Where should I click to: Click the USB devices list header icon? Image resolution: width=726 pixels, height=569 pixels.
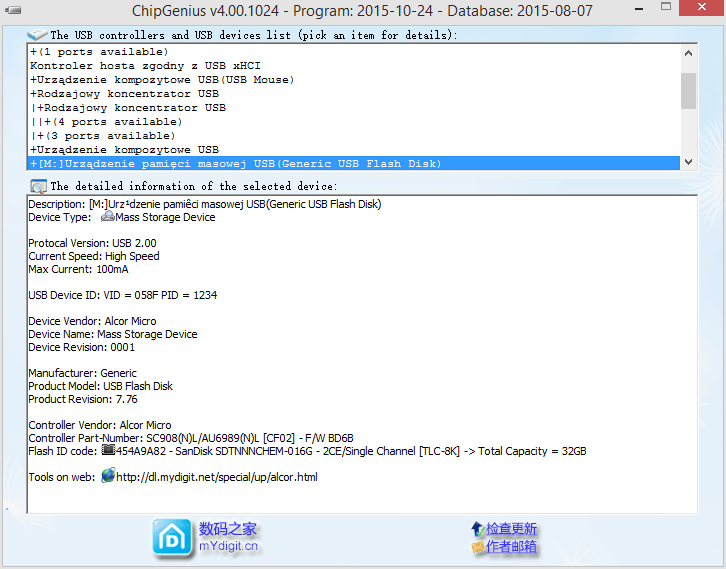tap(37, 35)
